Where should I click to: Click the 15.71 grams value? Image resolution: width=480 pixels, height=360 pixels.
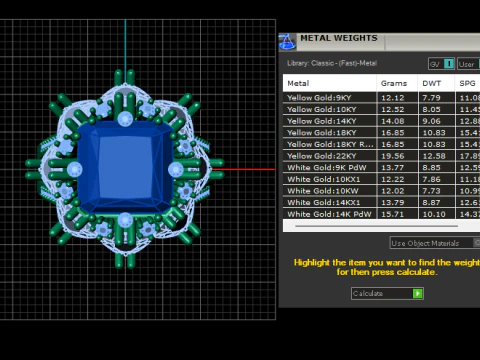(393, 214)
